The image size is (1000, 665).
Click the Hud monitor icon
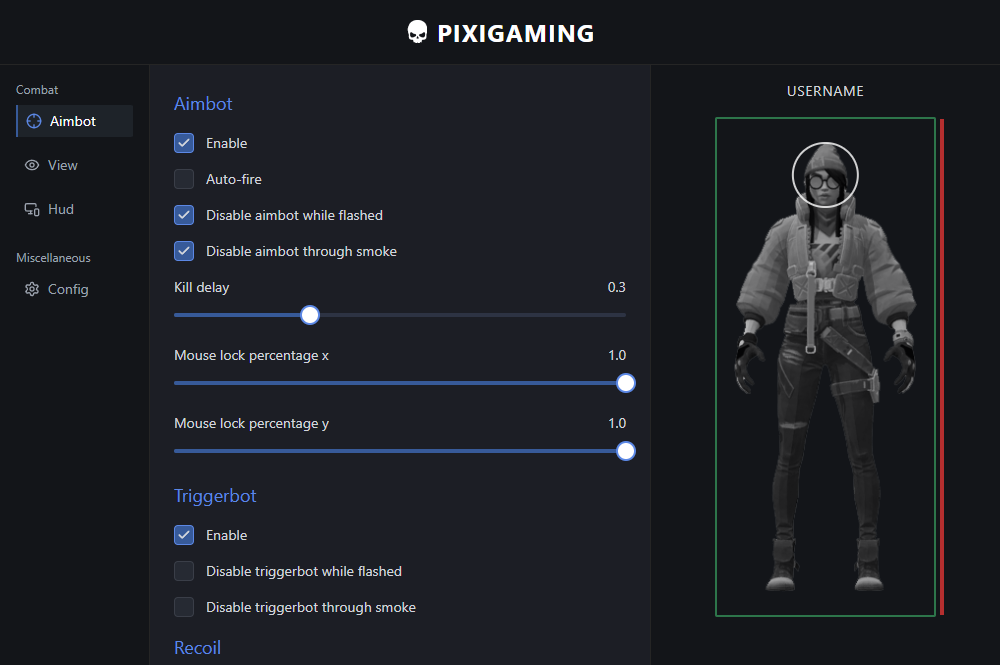click(32, 209)
